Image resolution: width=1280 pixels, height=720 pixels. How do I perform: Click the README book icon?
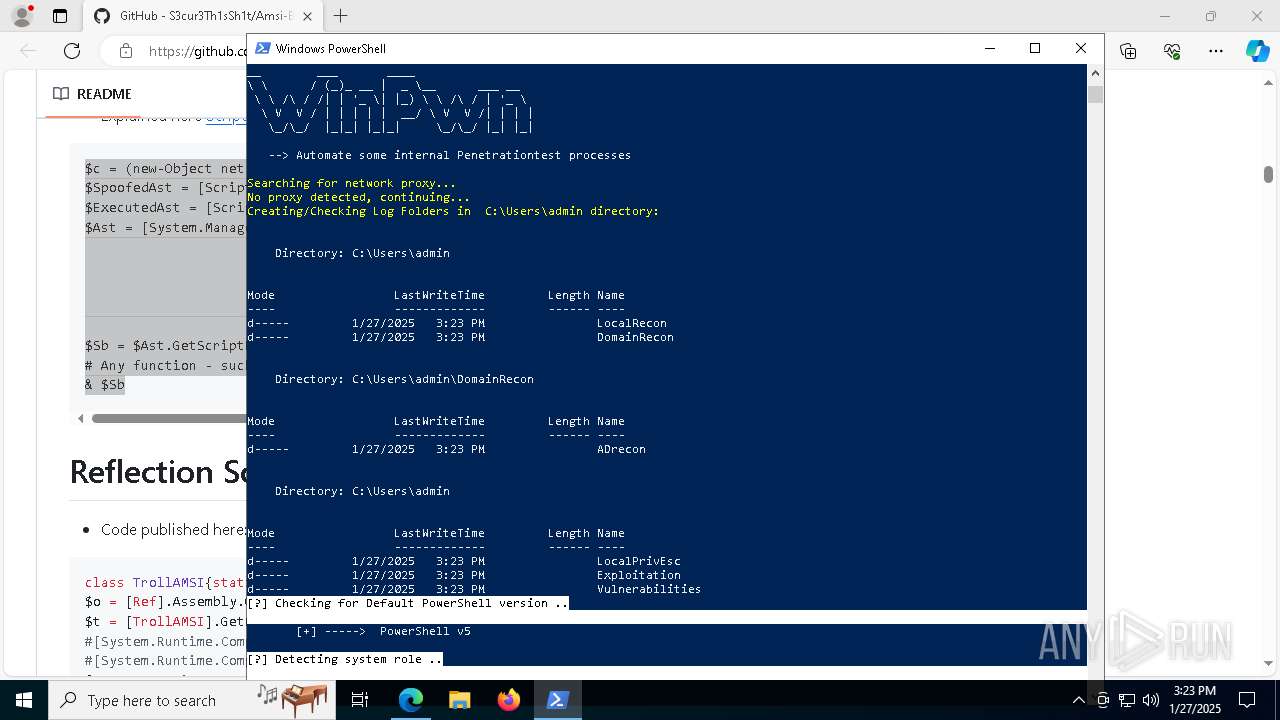coord(61,94)
